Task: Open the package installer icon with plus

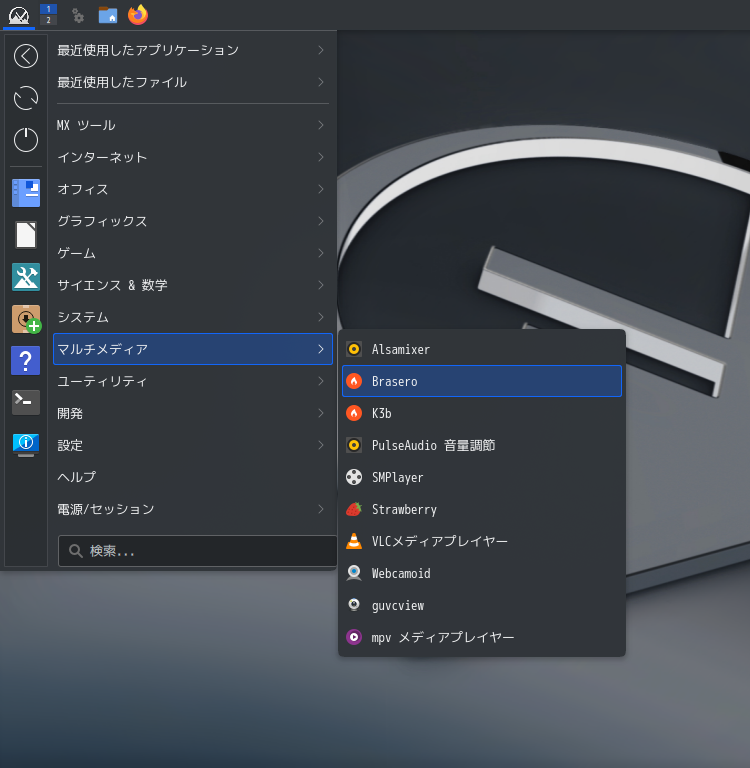Action: (26, 319)
